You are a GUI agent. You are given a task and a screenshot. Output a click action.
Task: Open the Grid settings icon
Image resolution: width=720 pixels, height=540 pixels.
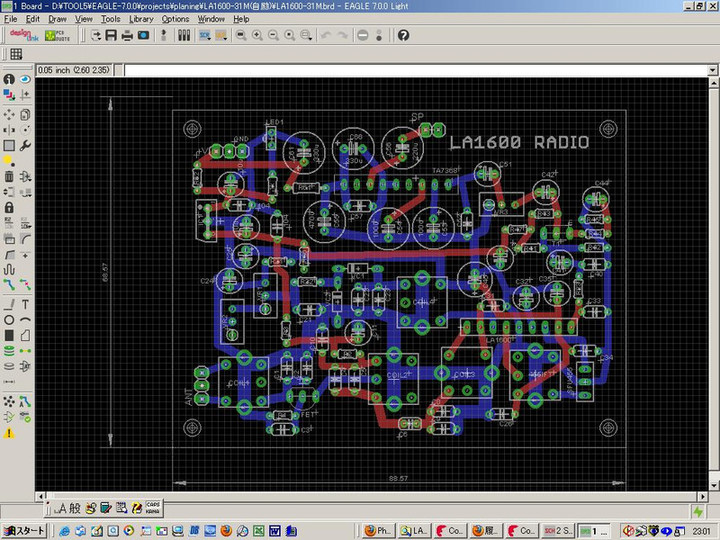[16, 54]
